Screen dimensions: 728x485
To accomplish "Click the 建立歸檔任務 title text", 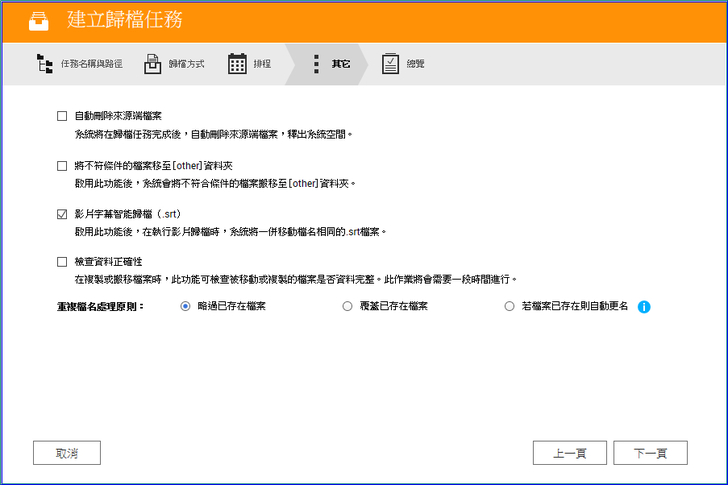I will [x=125, y=20].
